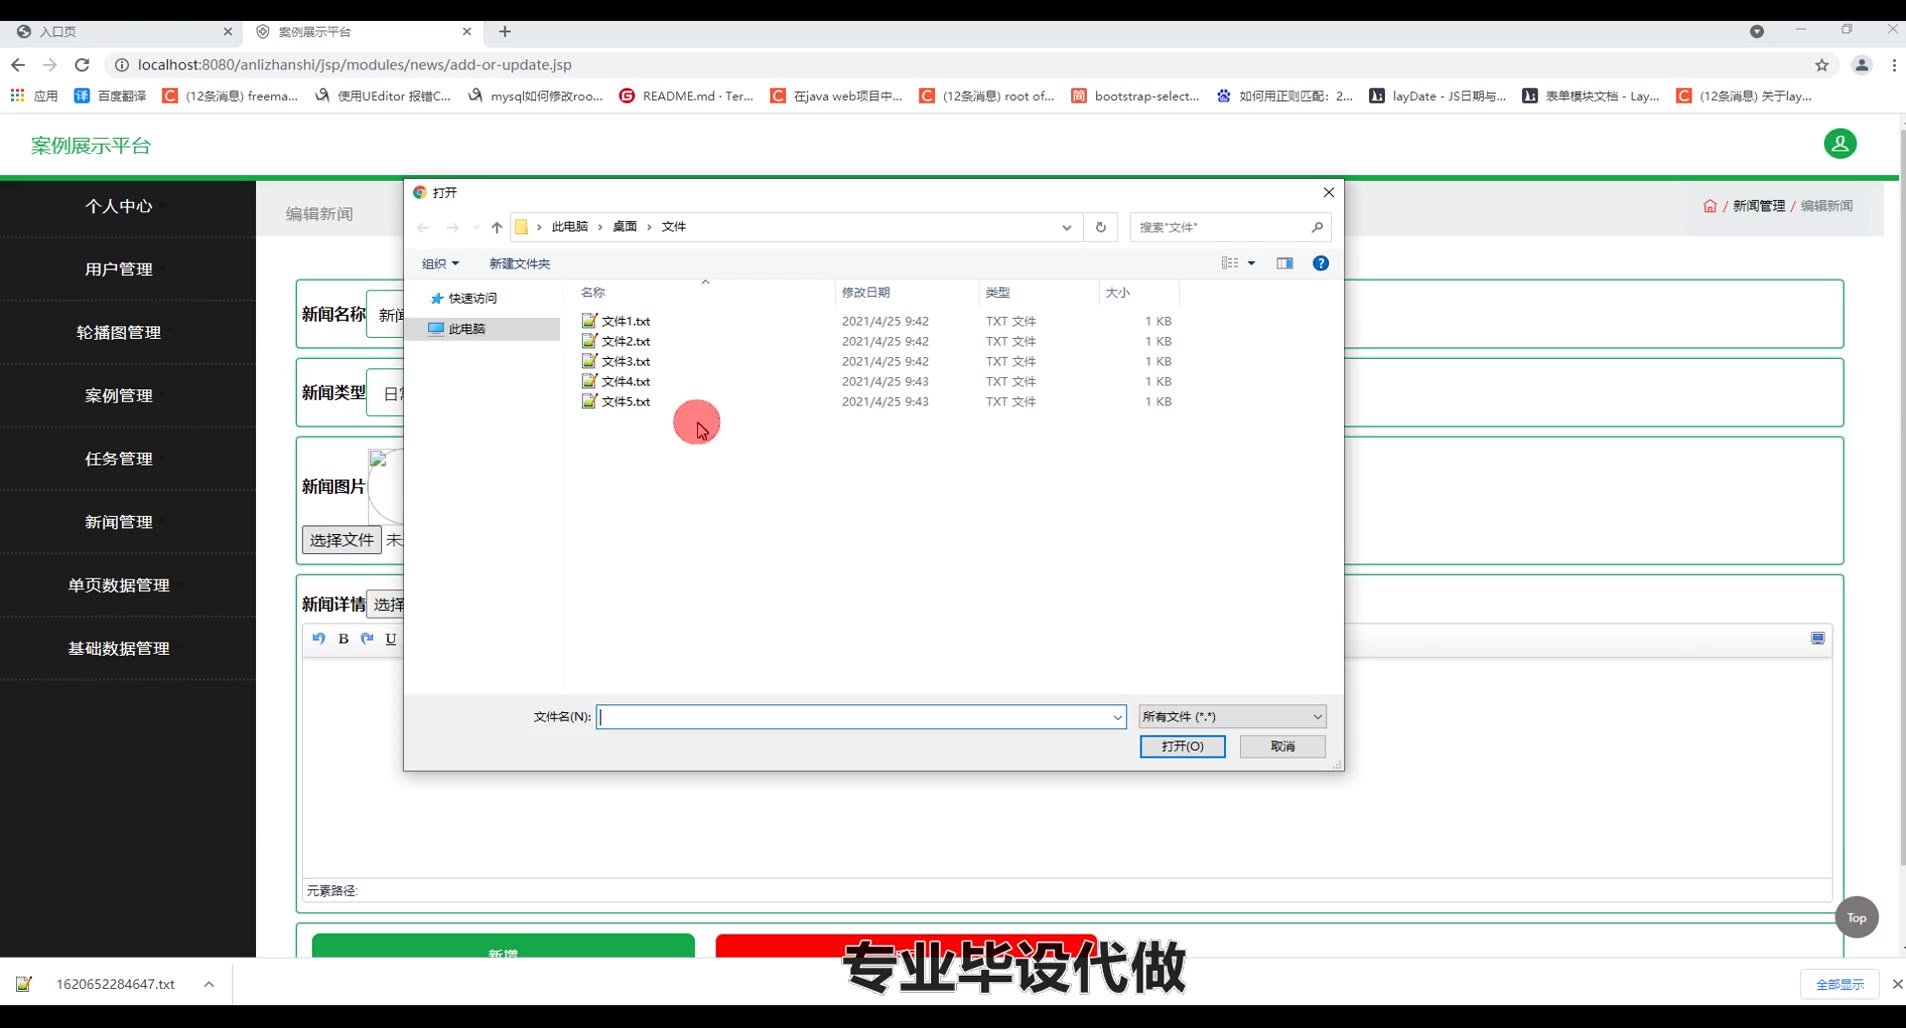This screenshot has width=1906, height=1028.
Task: Open 基础数据管理 in the sidebar
Action: click(x=119, y=648)
